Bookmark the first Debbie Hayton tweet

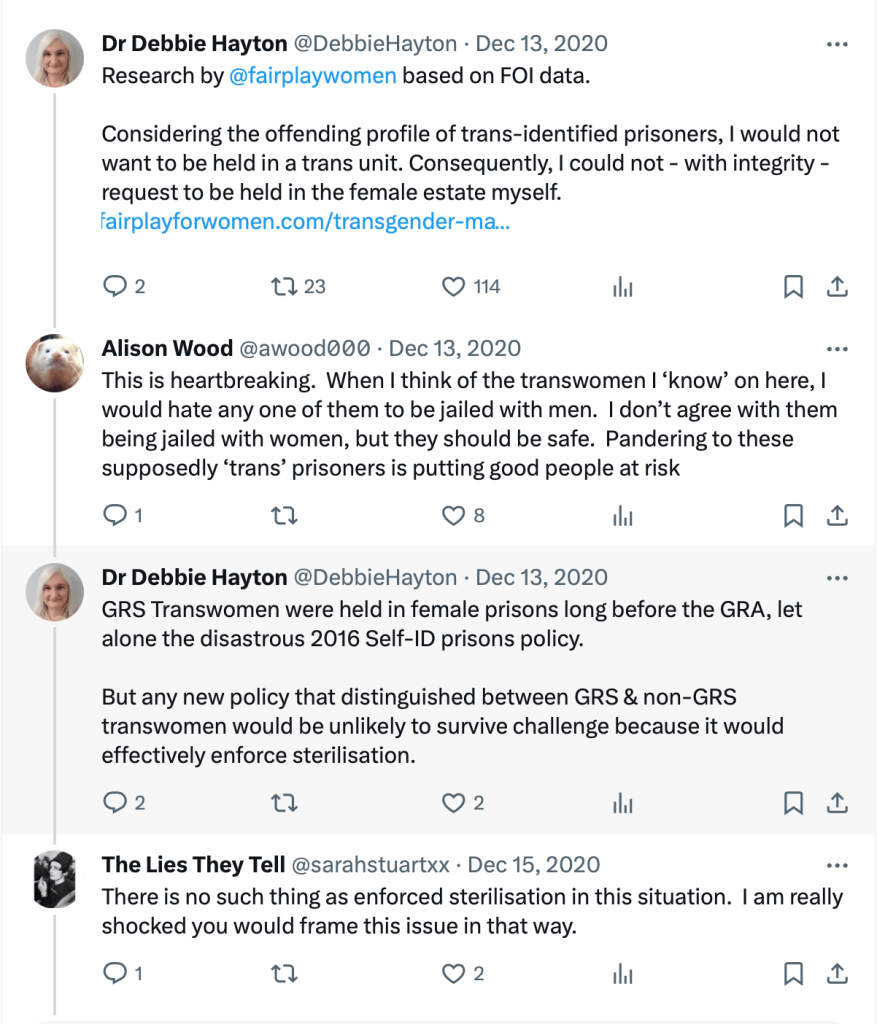tap(793, 287)
